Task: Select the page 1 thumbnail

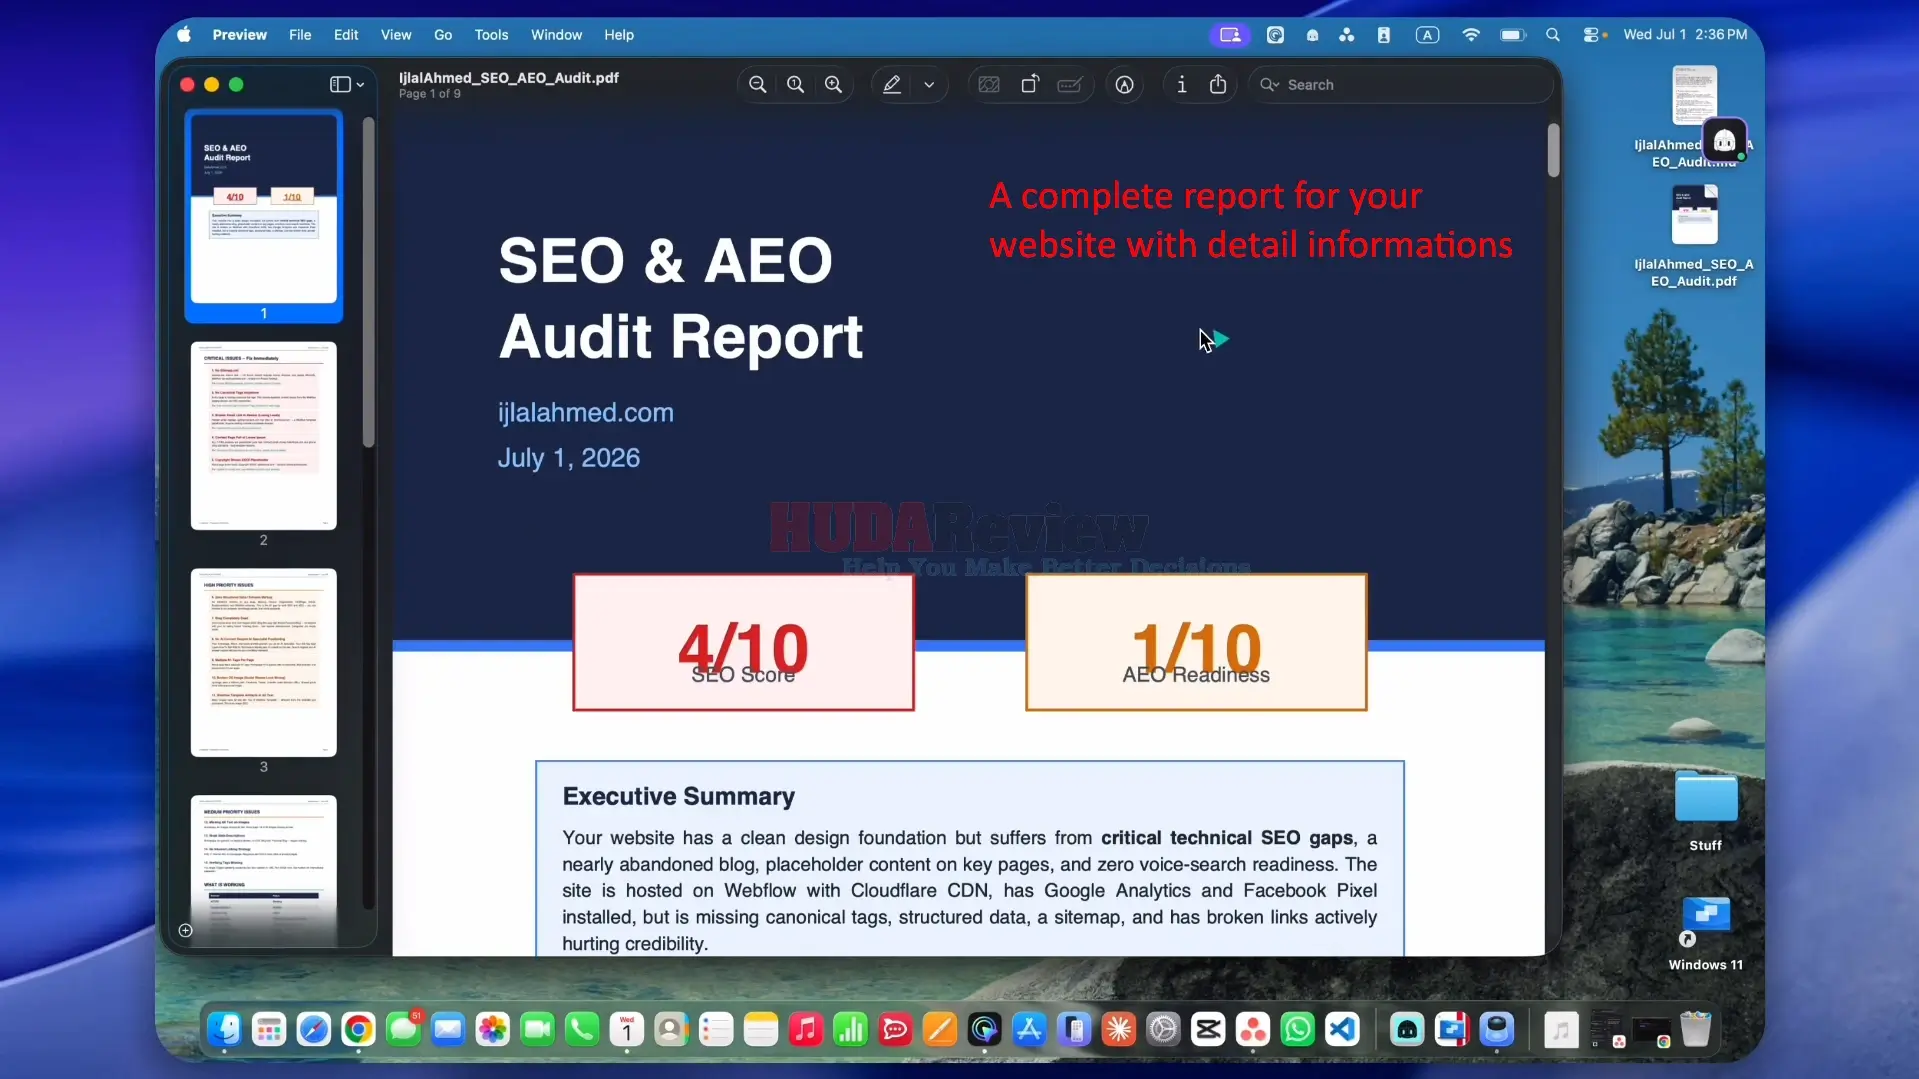Action: 264,208
